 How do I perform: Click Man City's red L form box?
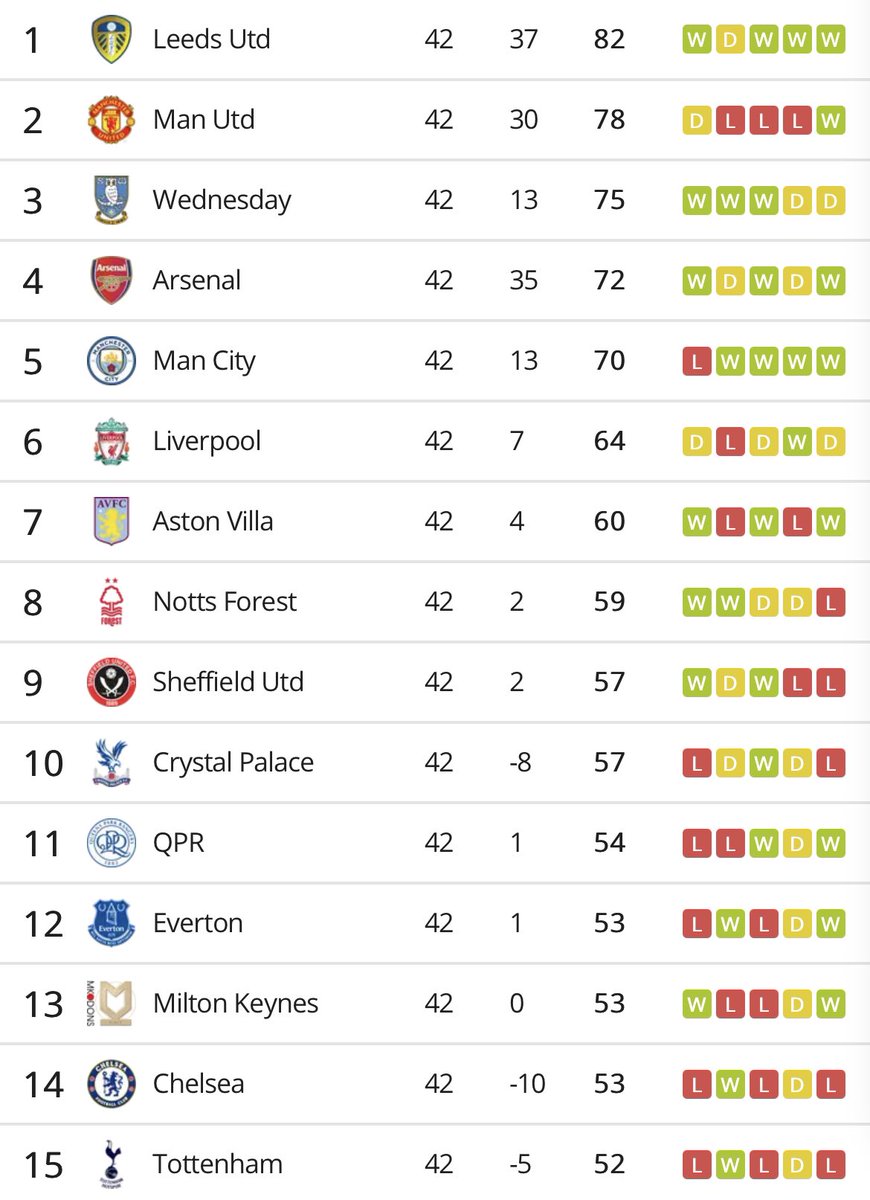697,361
